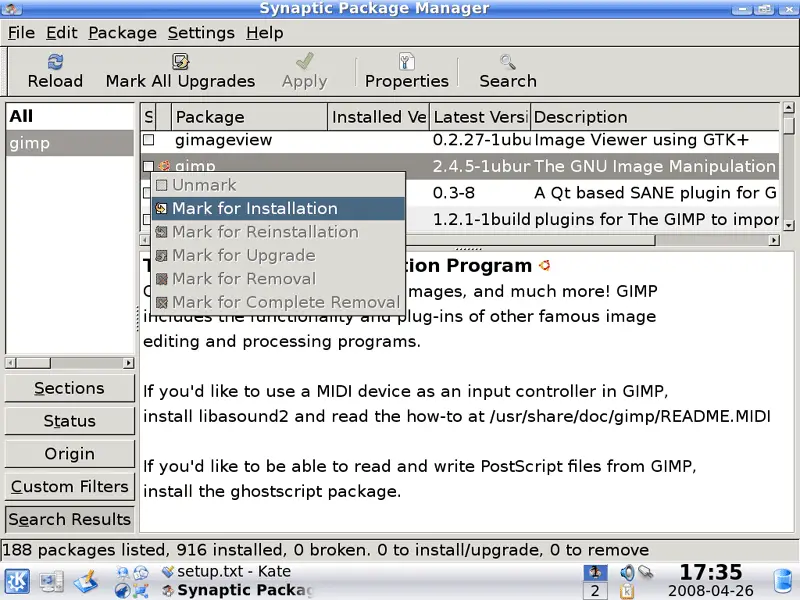Image resolution: width=800 pixels, height=600 pixels.
Task: Select the gimageview package name
Action: pyautogui.click(x=223, y=140)
